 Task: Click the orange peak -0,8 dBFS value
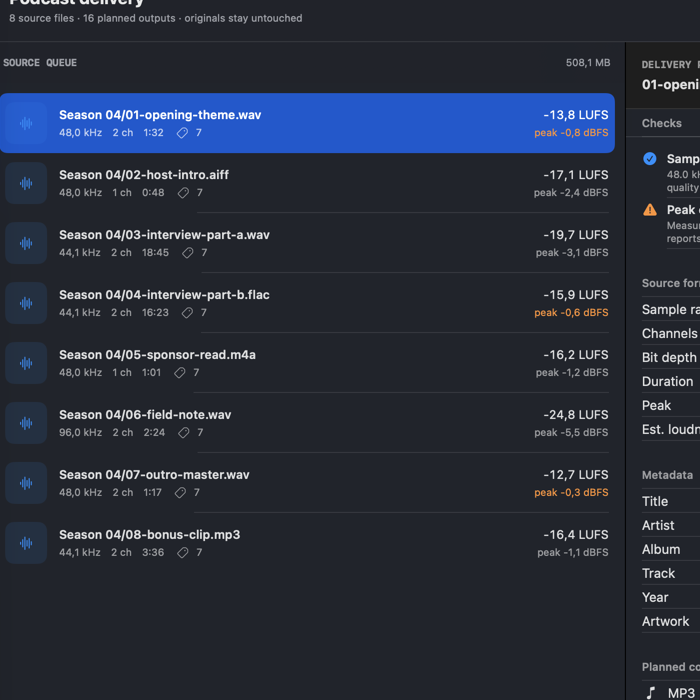tap(571, 133)
